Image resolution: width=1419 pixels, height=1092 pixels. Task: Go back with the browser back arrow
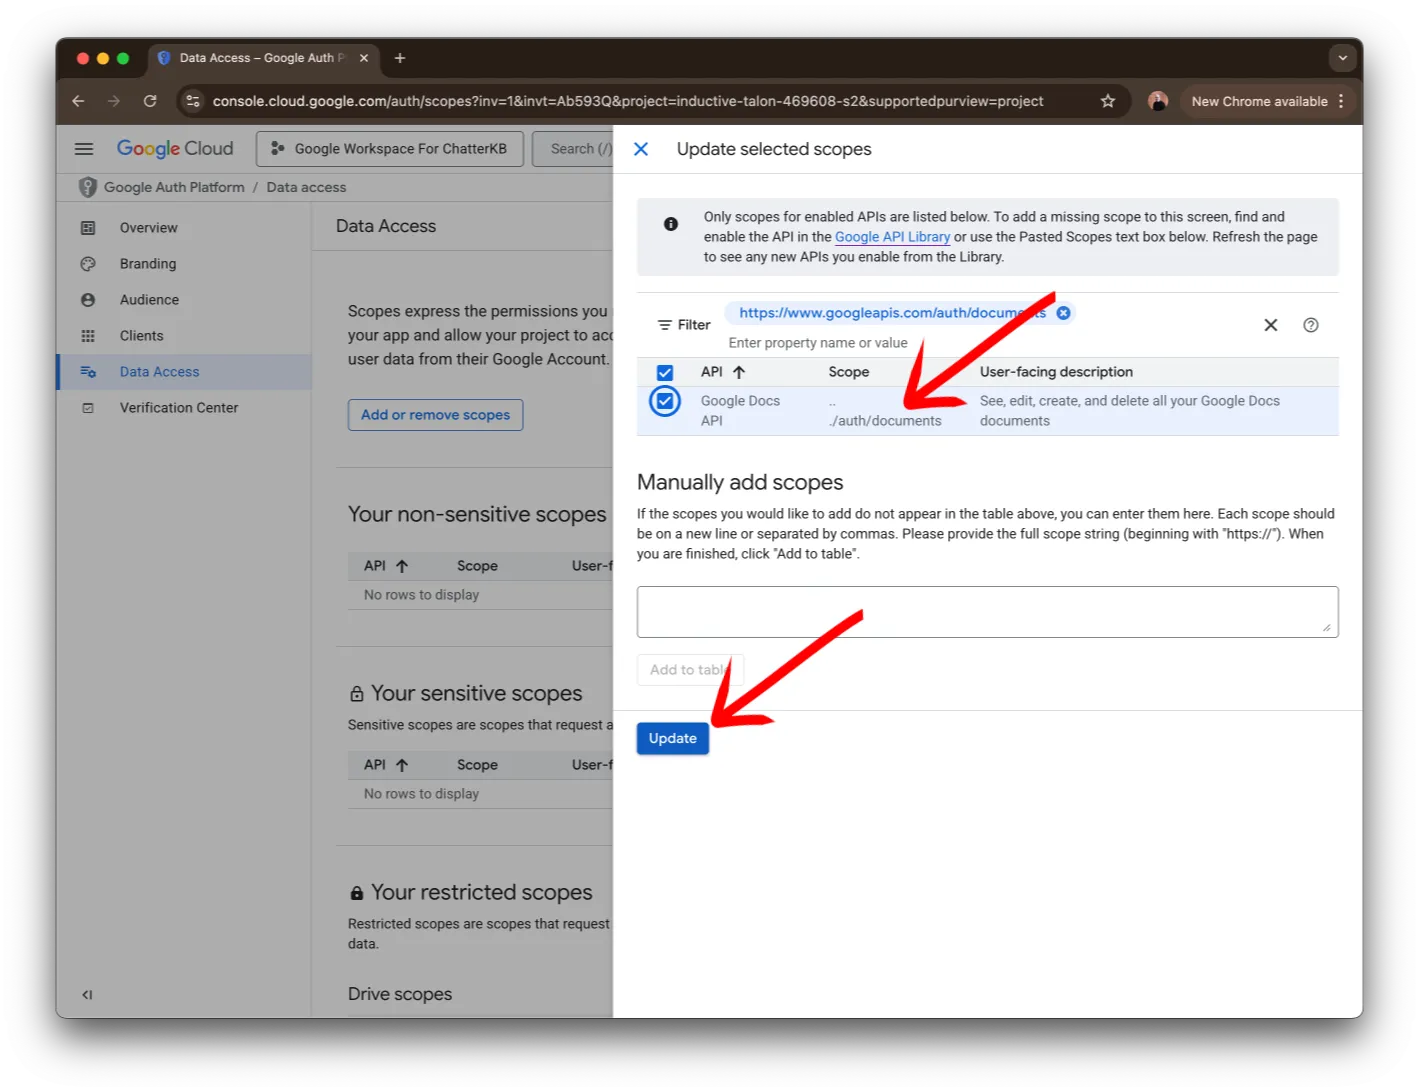click(x=78, y=101)
